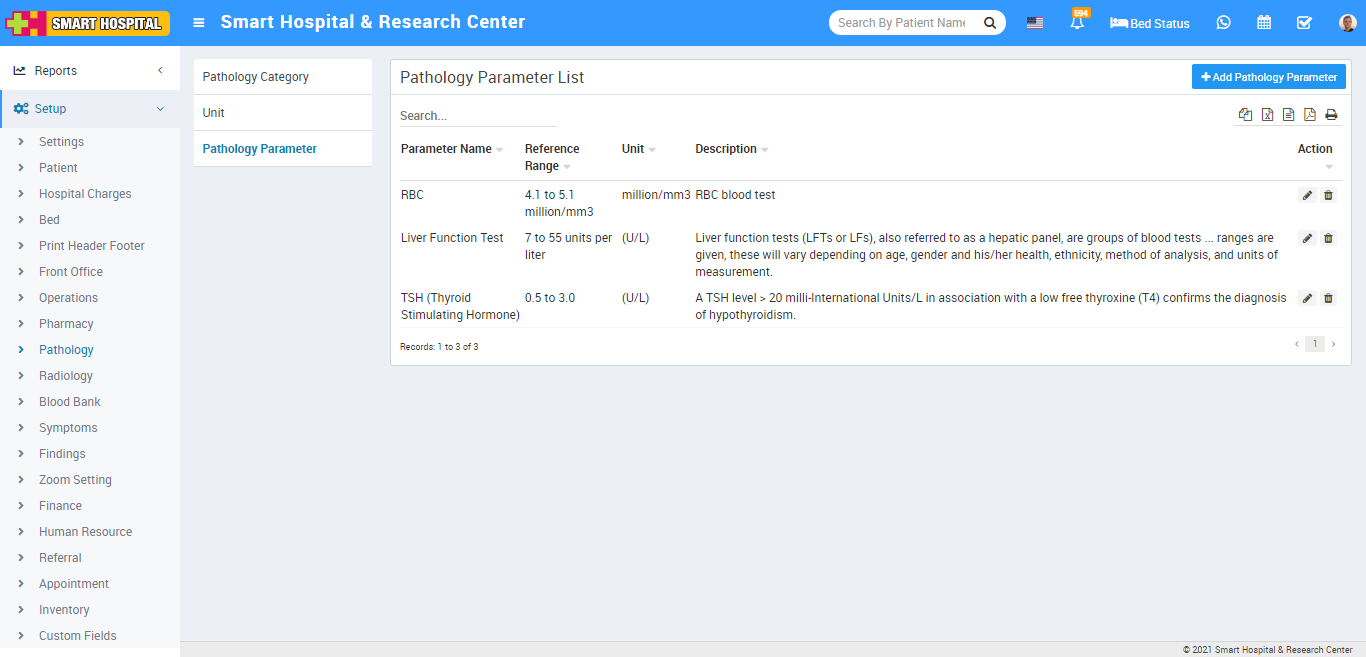Open the notifications bell icon
1366x657 pixels.
pos(1077,23)
